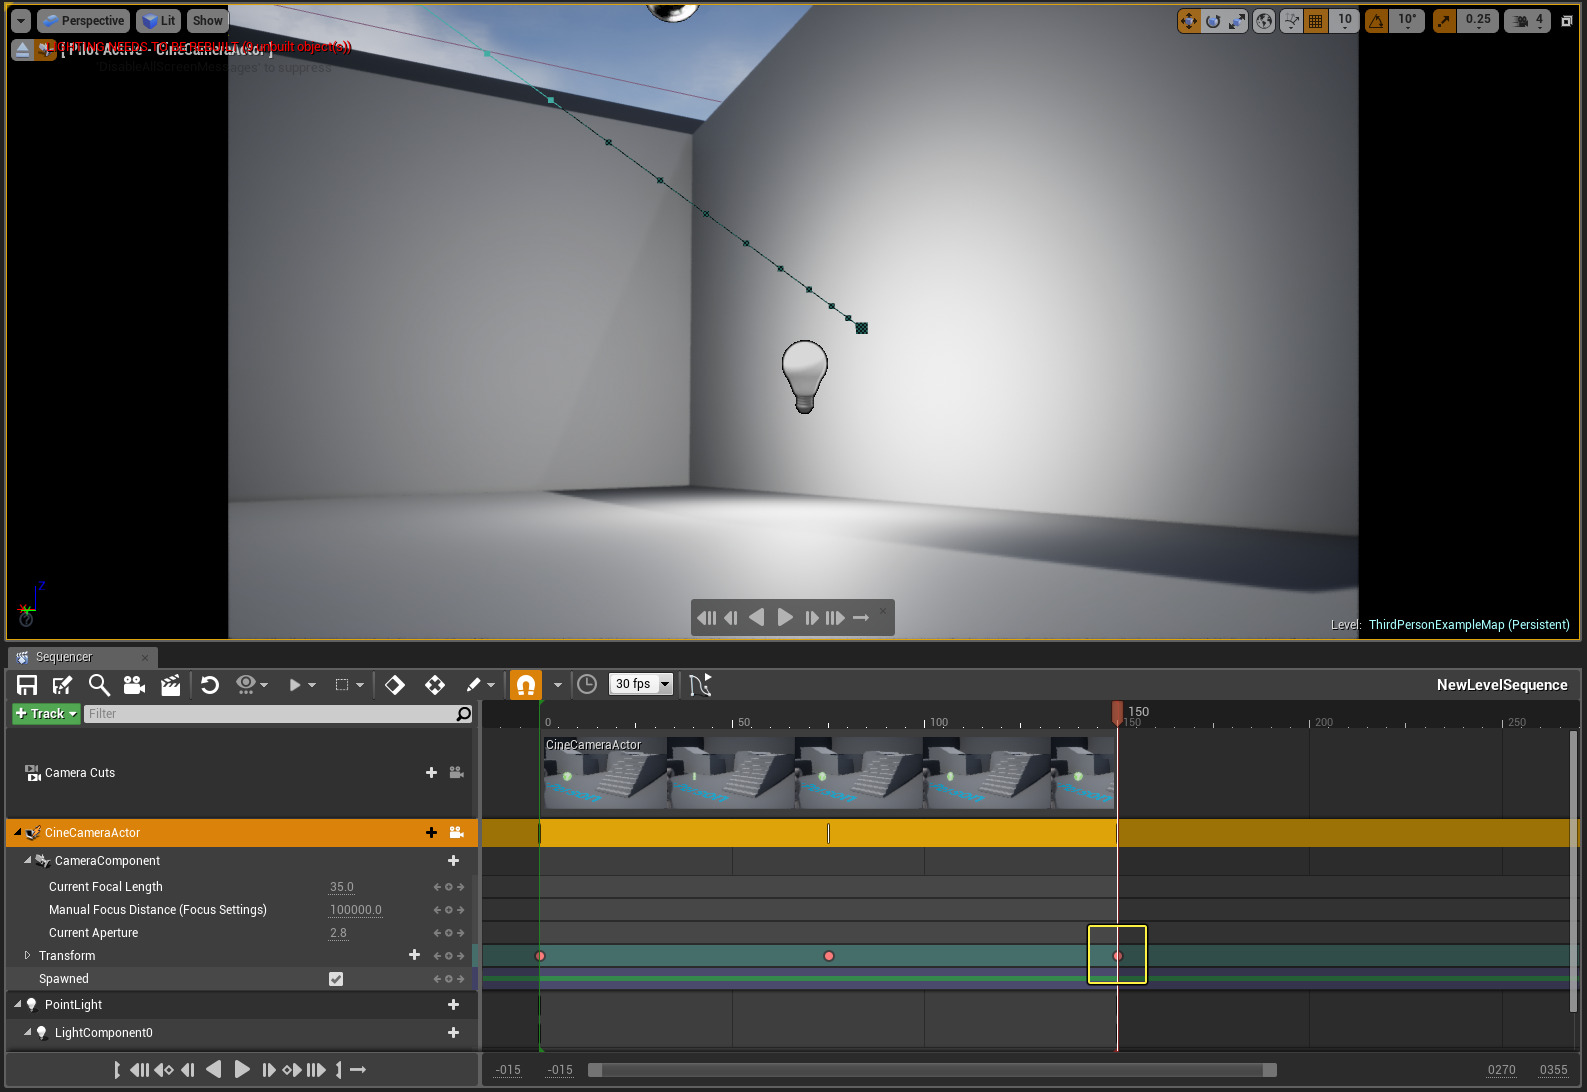The image size is (1587, 1092).
Task: Click the Lit view mode button
Action: tap(158, 21)
